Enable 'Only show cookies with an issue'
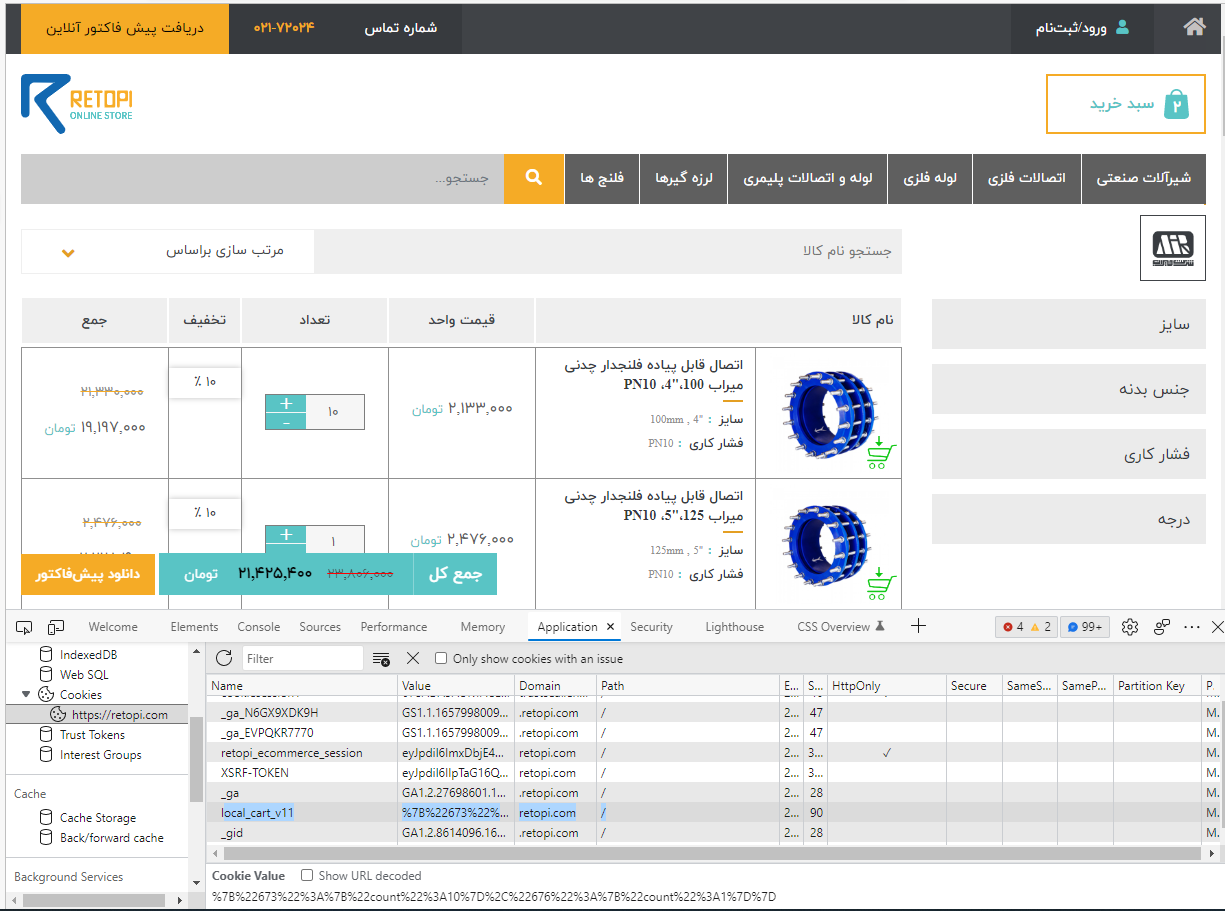1225x911 pixels. 441,659
